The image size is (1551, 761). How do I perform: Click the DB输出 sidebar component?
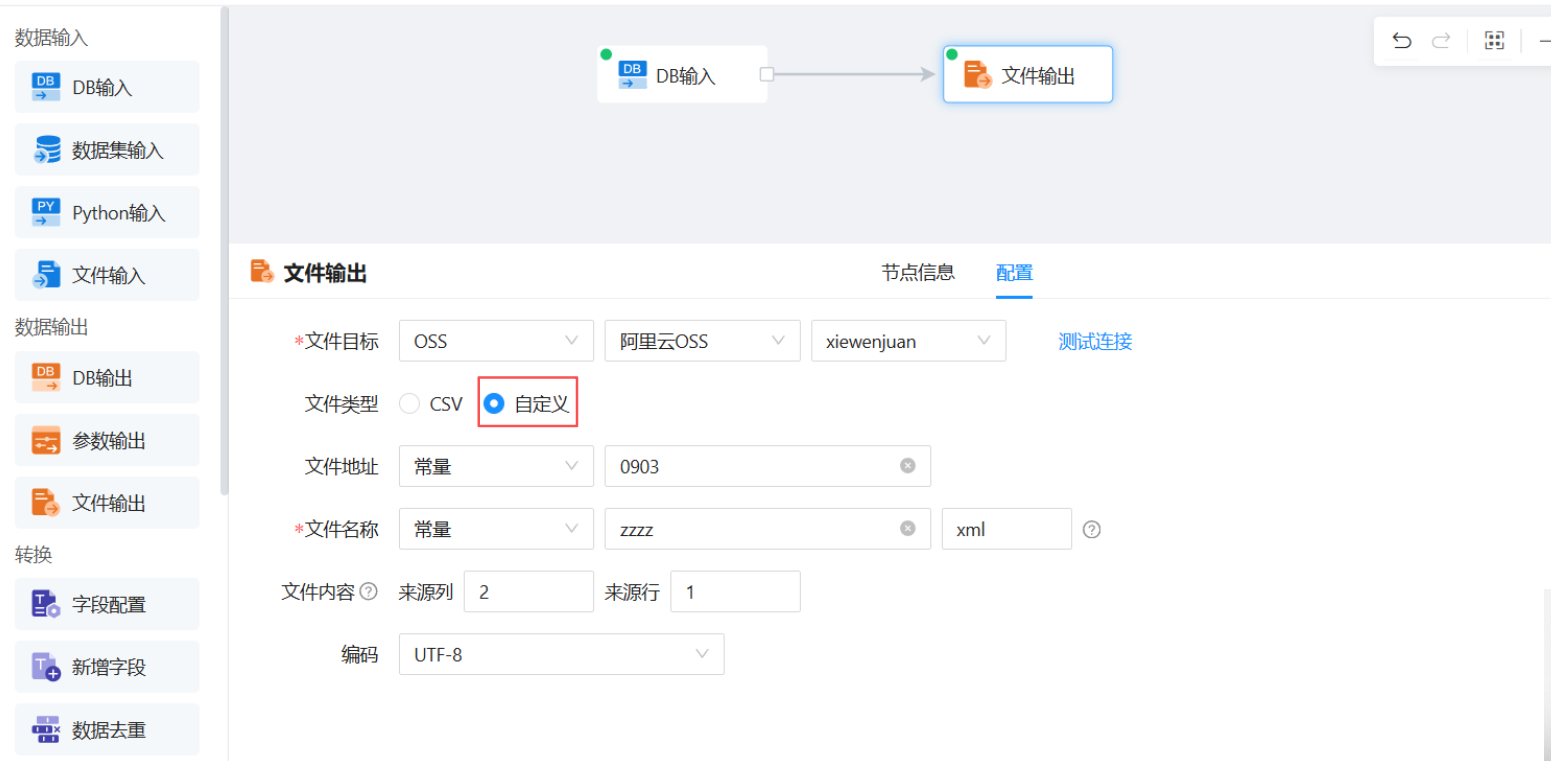107,378
